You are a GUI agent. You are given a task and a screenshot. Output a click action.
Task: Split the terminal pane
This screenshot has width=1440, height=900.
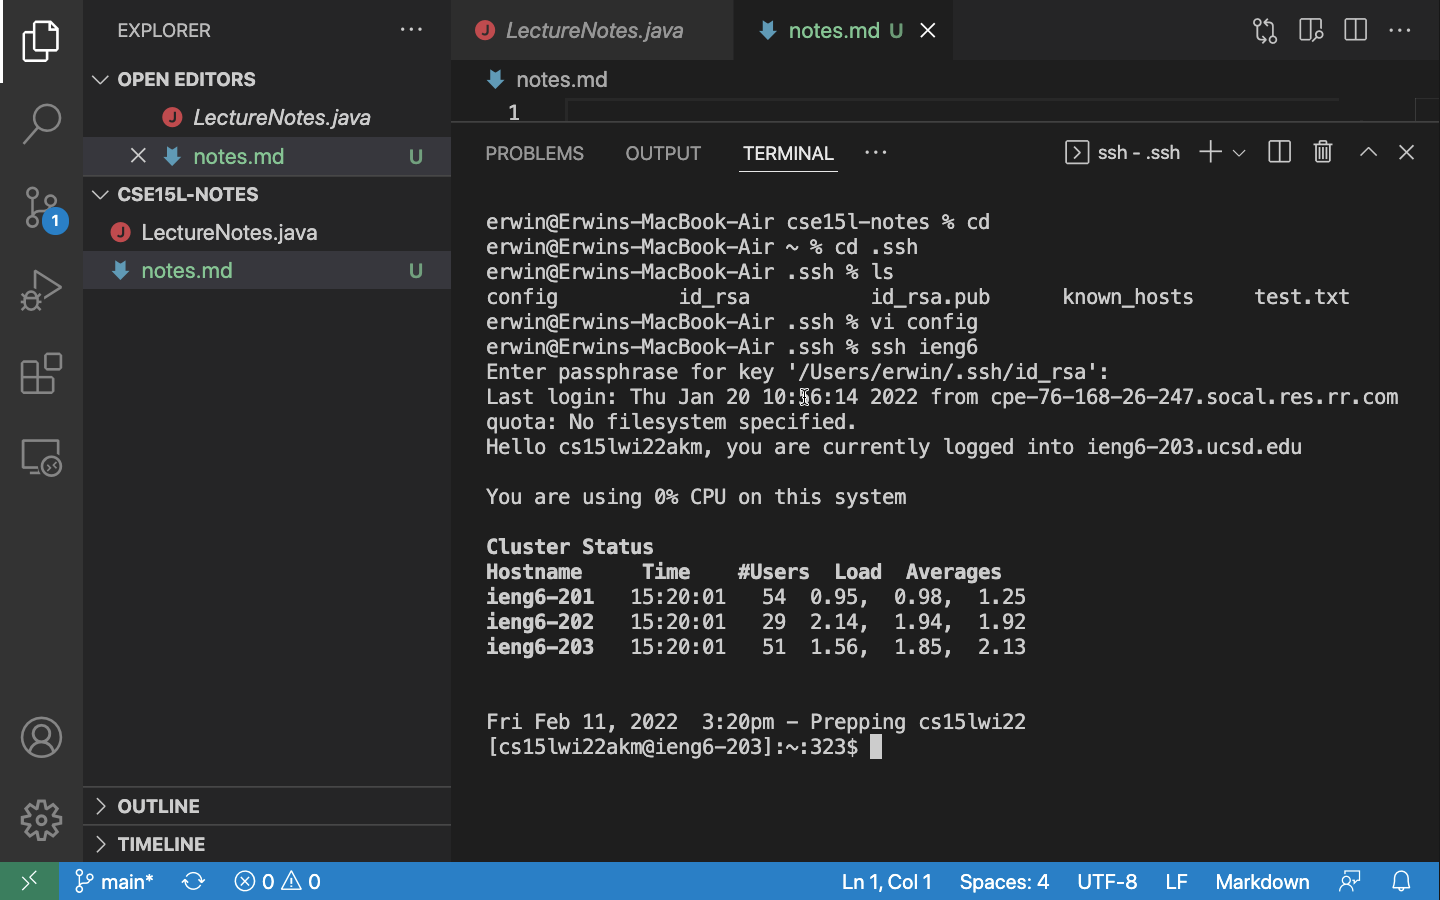click(x=1279, y=152)
